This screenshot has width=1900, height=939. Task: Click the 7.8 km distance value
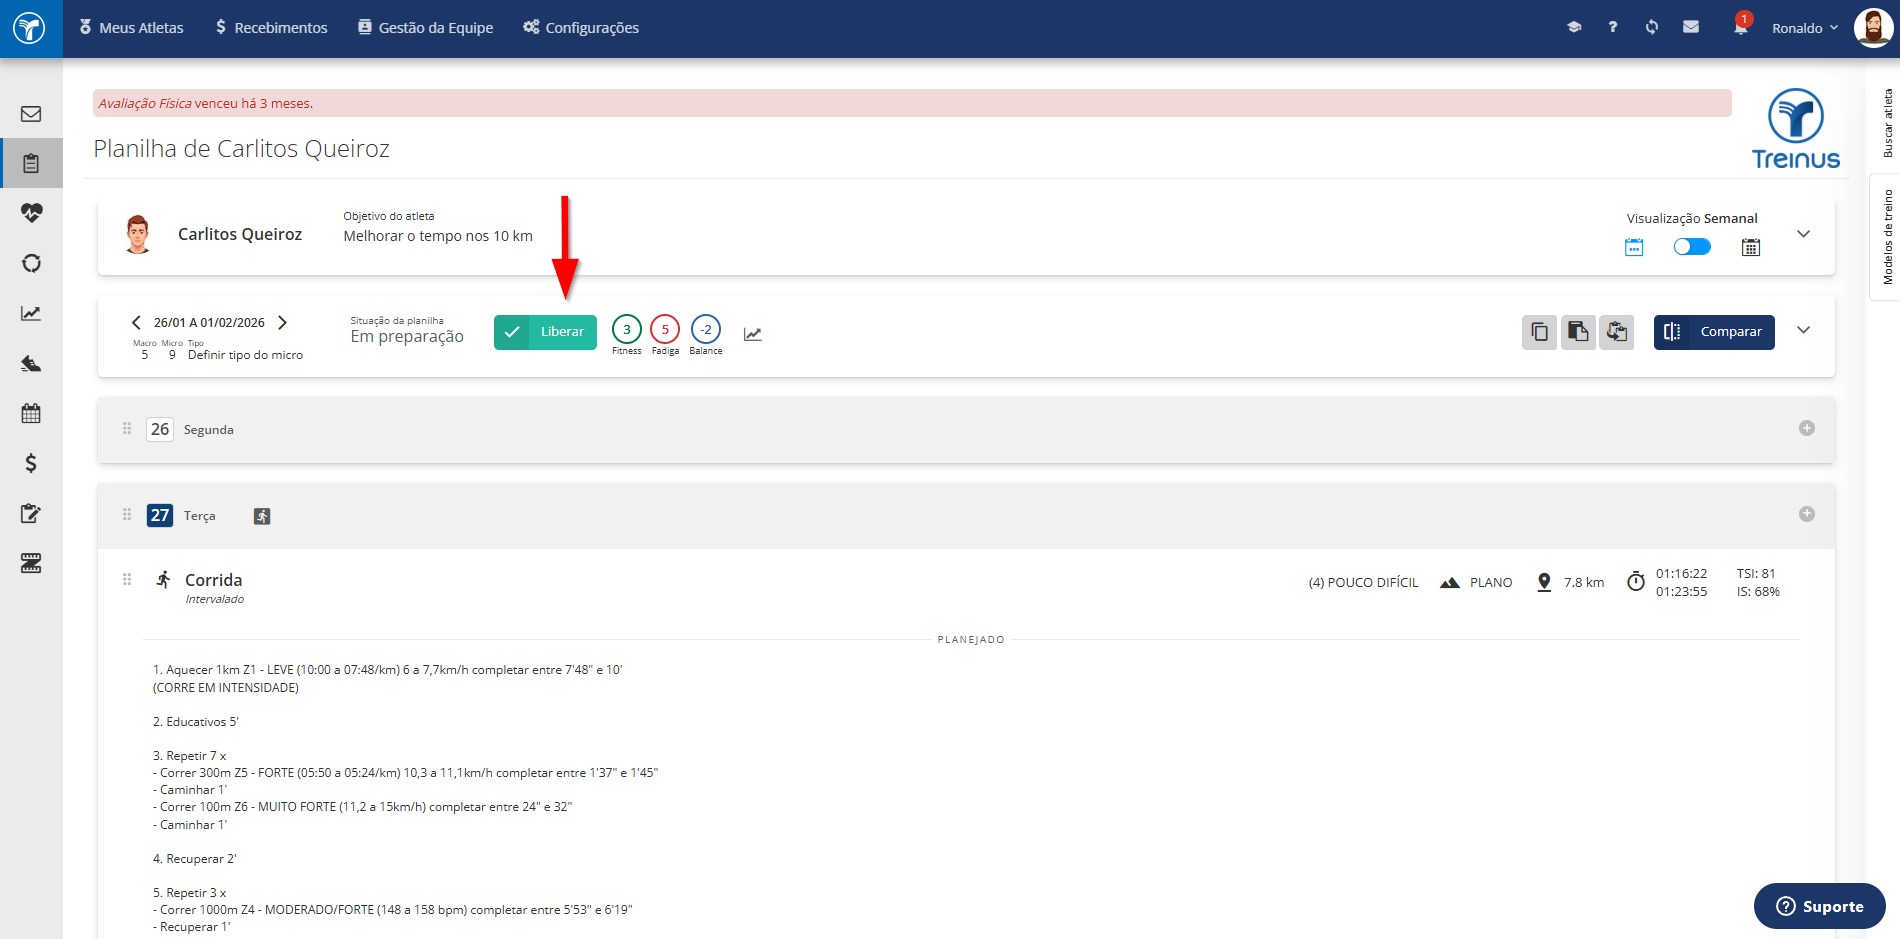pyautogui.click(x=1584, y=582)
